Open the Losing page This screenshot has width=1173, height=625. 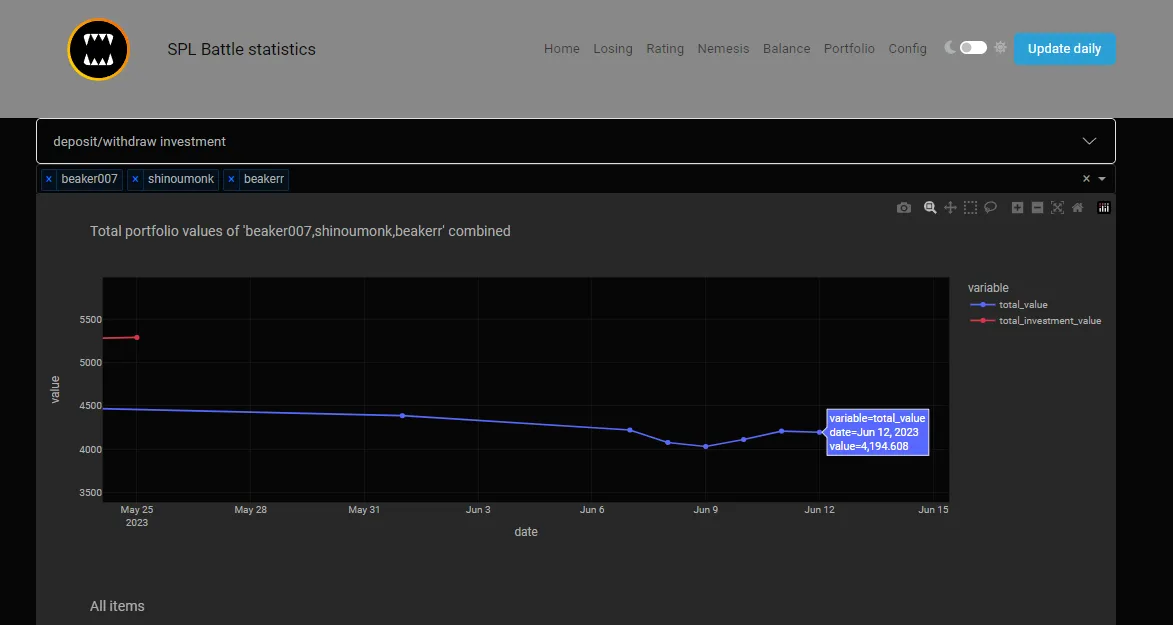click(x=613, y=49)
